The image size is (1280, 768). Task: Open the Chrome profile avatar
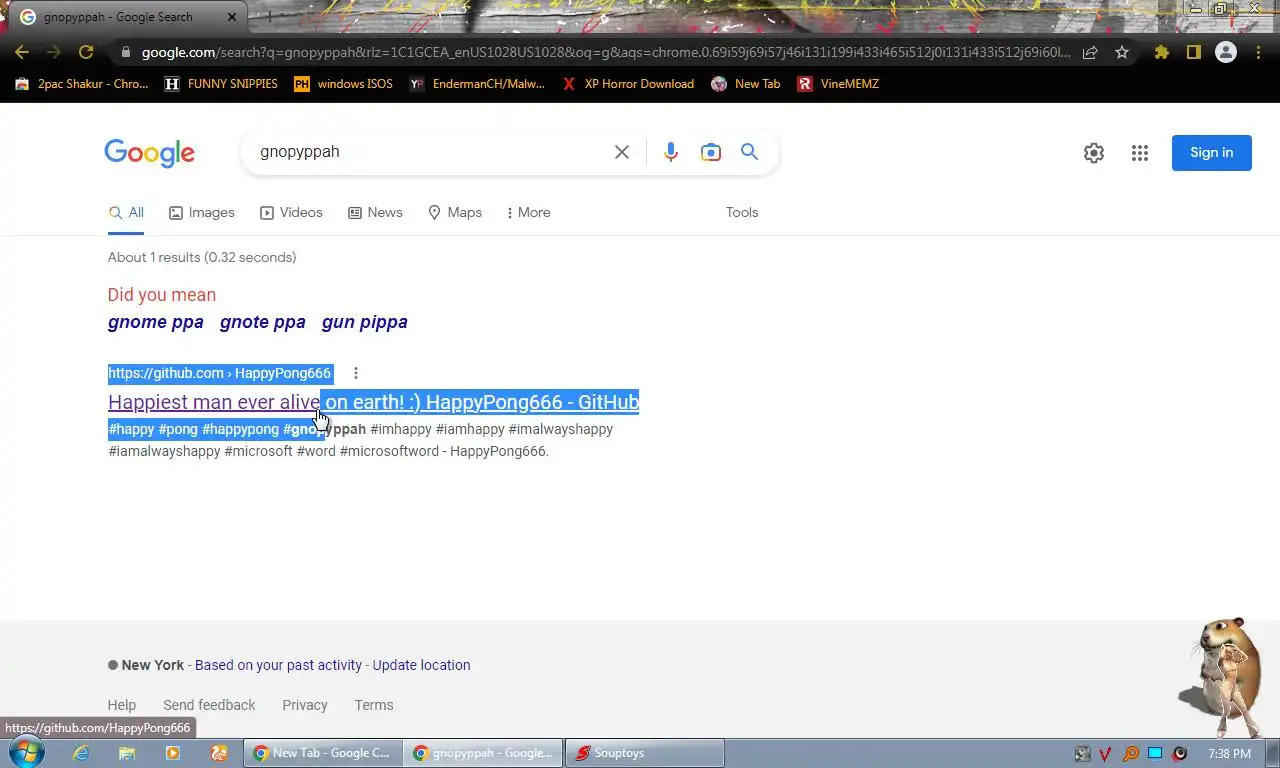[x=1225, y=52]
